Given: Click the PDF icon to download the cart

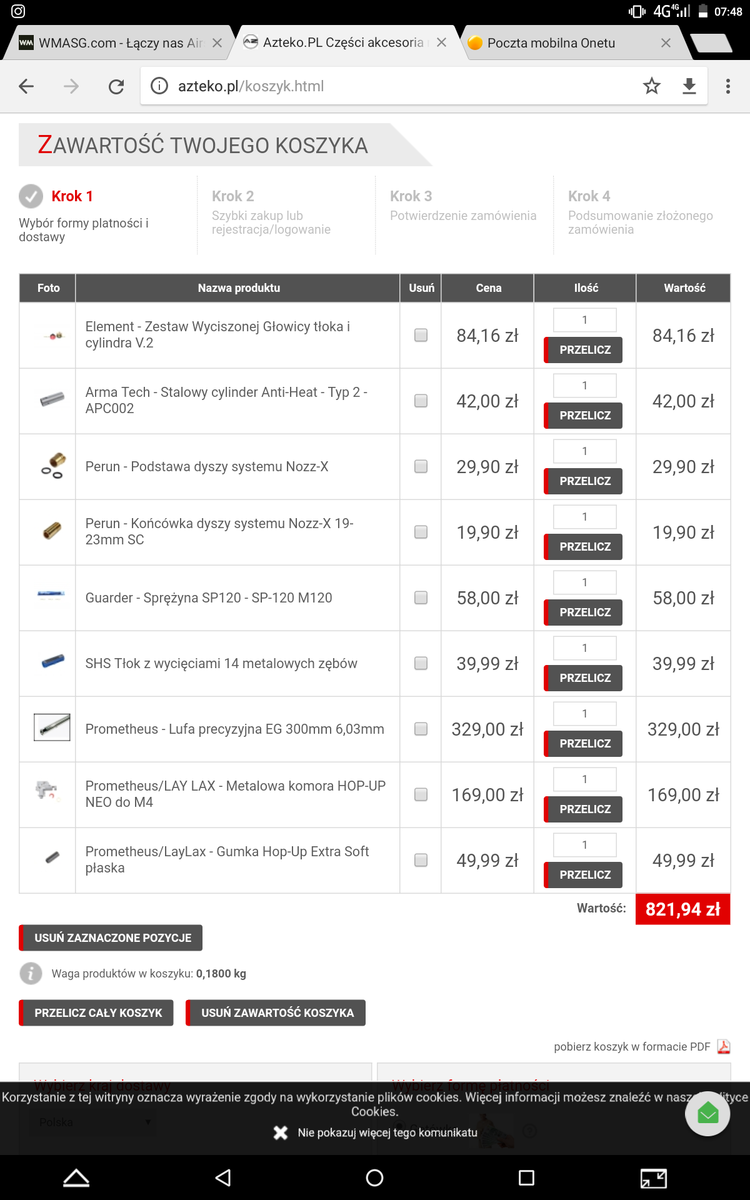Looking at the screenshot, I should pyautogui.click(x=723, y=1047).
